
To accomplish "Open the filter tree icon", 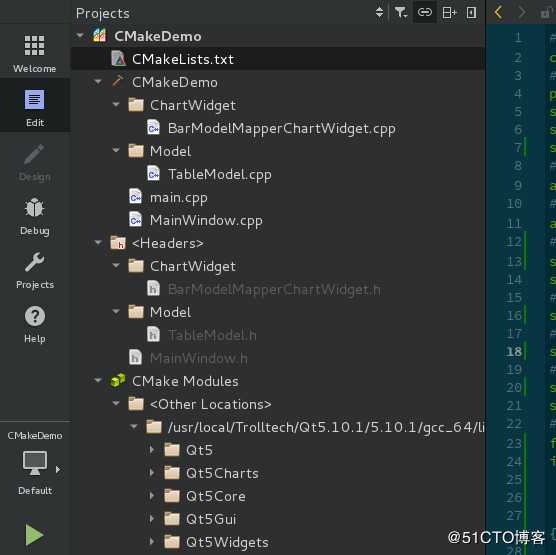I will (x=401, y=13).
